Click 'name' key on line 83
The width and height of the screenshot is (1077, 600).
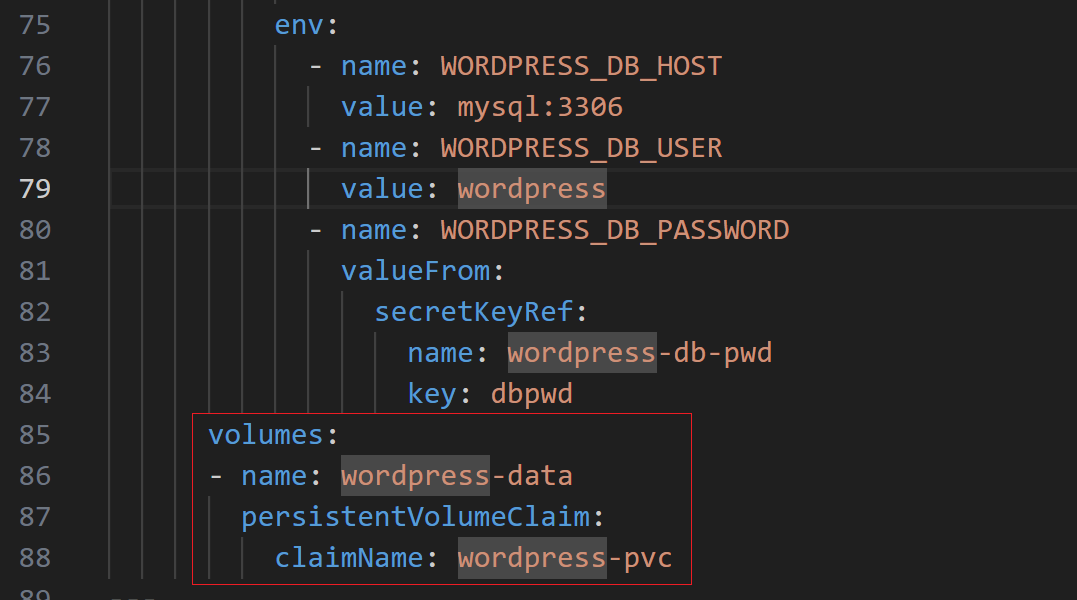[x=440, y=353]
